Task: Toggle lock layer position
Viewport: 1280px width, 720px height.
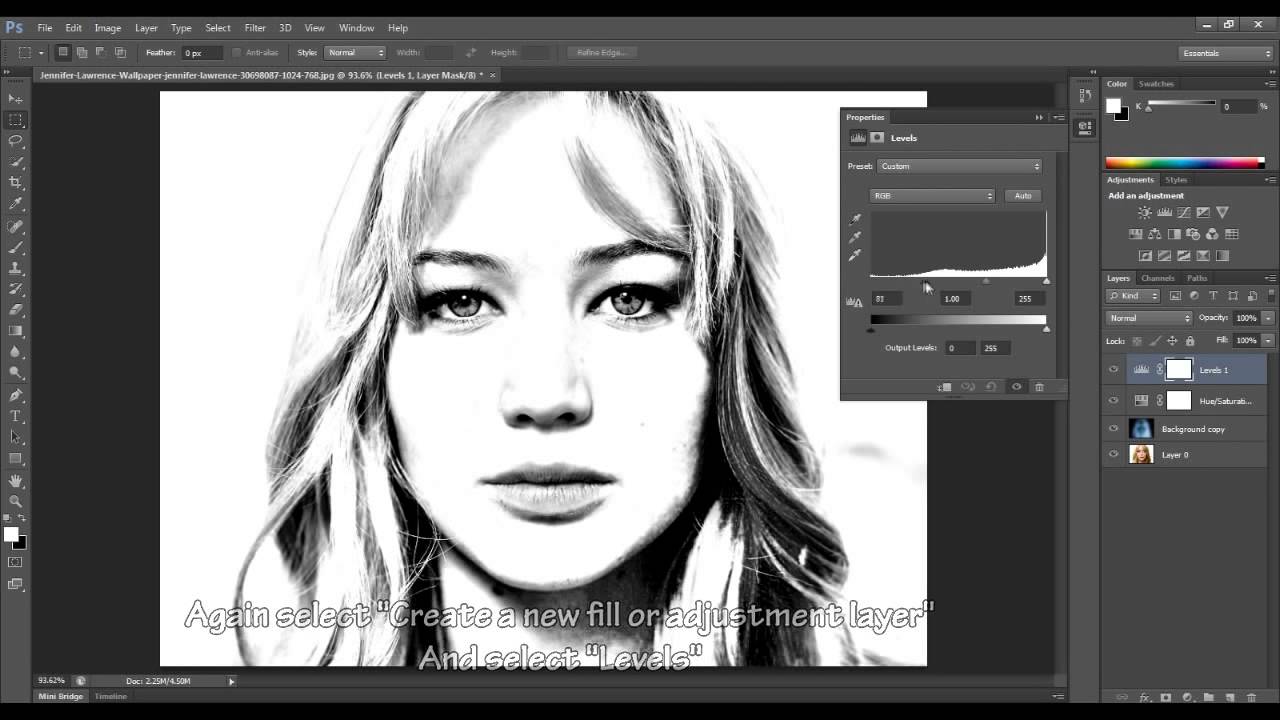Action: tap(1172, 341)
